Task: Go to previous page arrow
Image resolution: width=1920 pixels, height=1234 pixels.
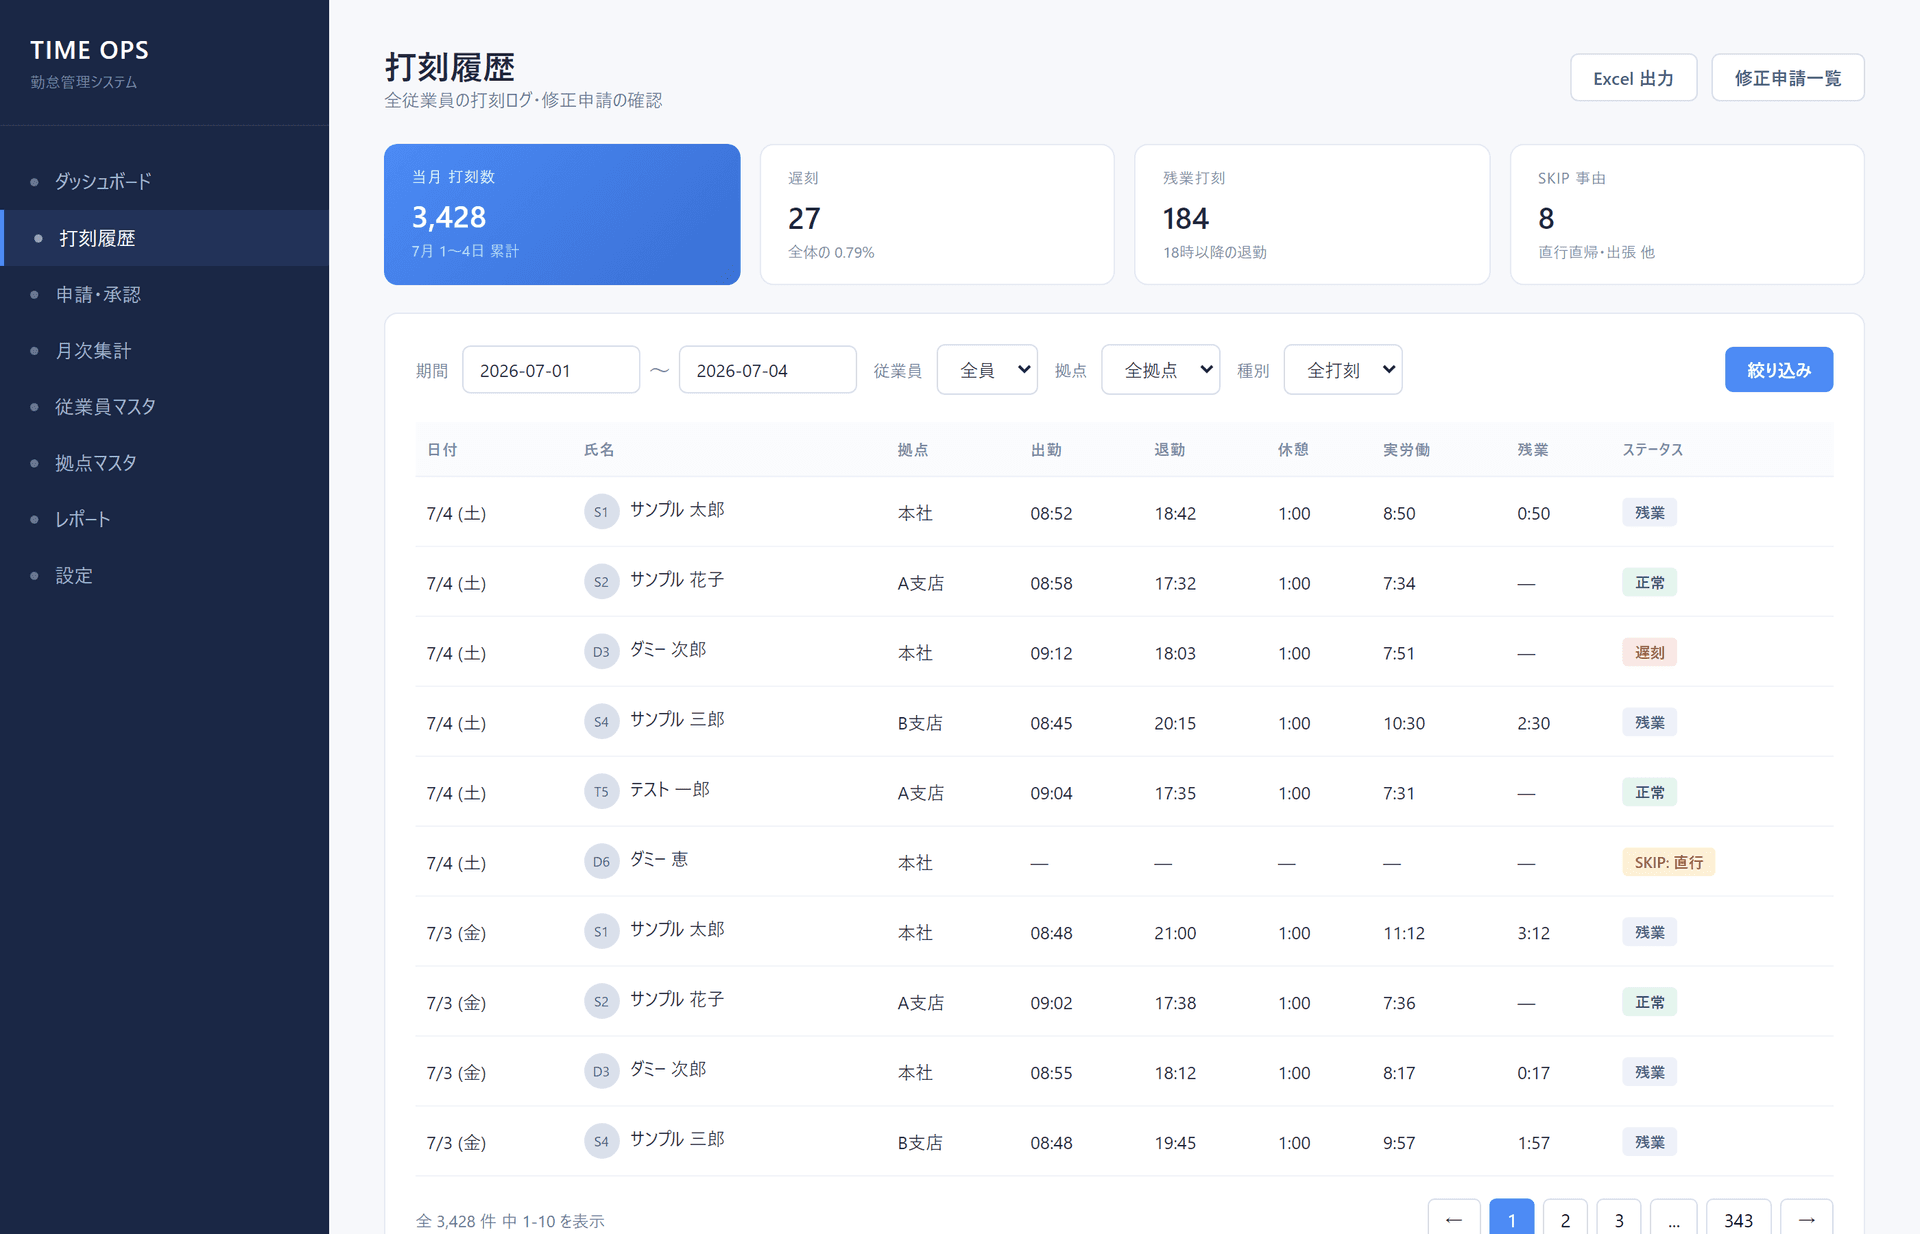Action: click(x=1454, y=1219)
